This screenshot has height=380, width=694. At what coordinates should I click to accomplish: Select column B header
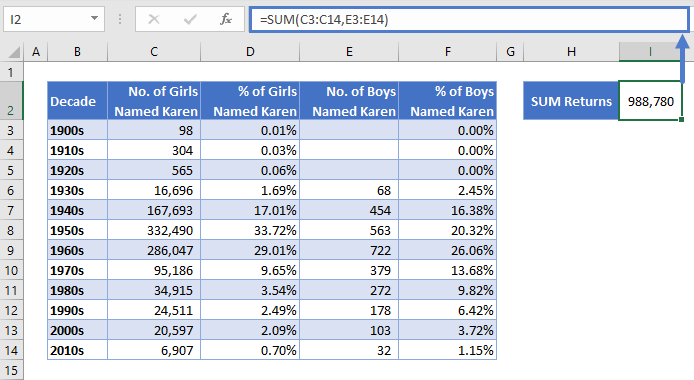(x=77, y=52)
